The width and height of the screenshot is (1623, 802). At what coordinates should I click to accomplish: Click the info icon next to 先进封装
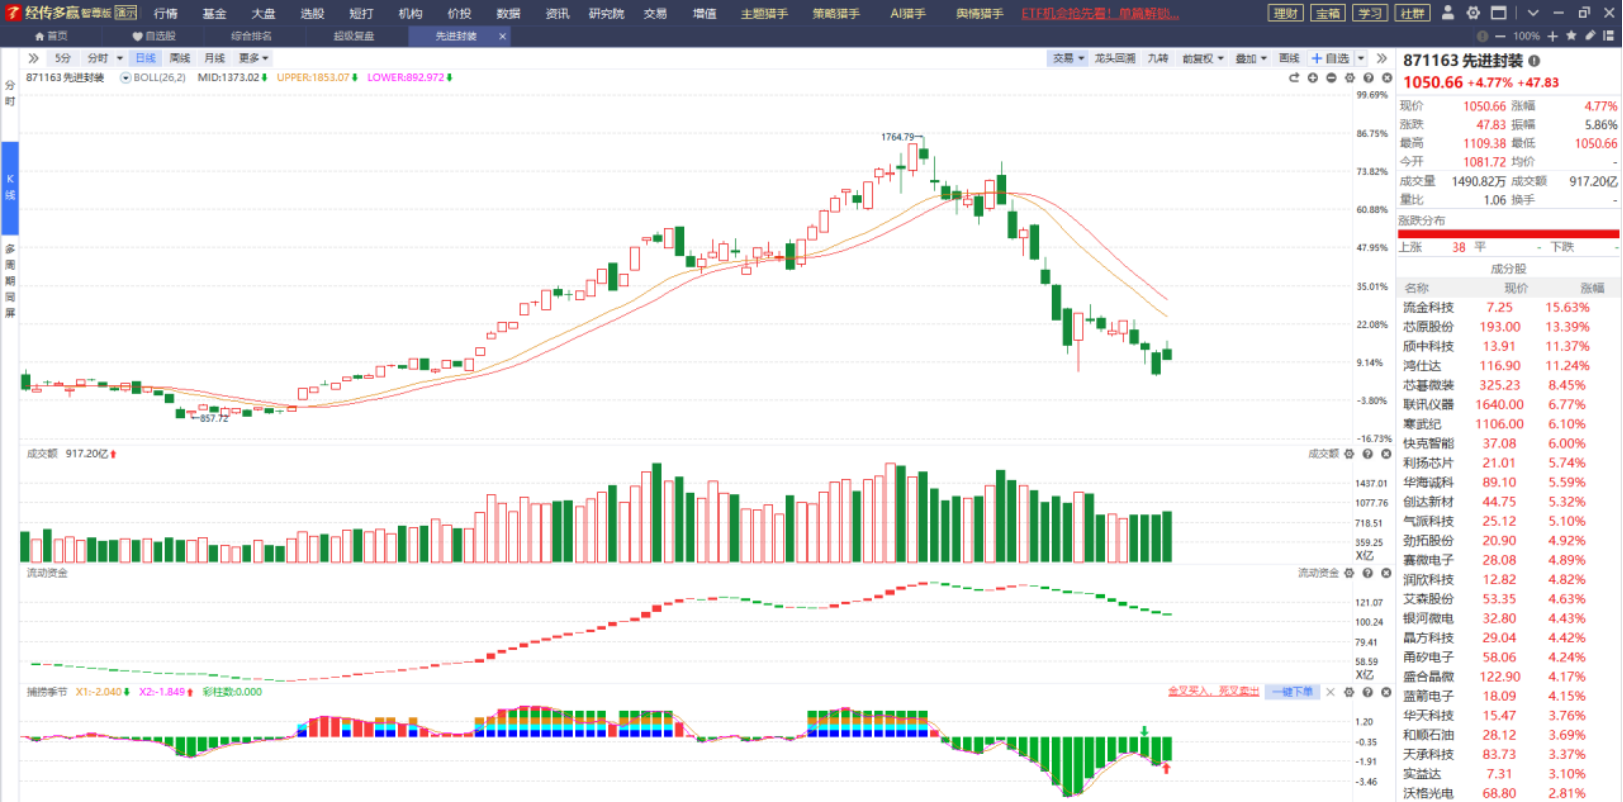[1534, 61]
